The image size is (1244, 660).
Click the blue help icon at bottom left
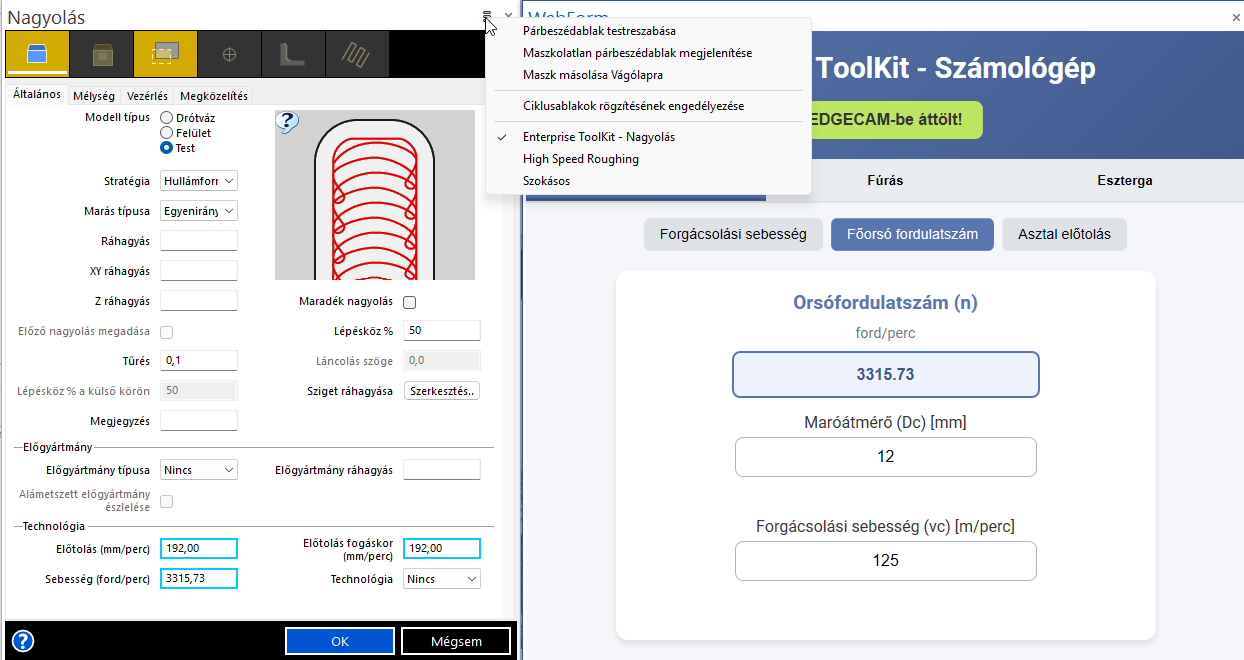click(22, 641)
